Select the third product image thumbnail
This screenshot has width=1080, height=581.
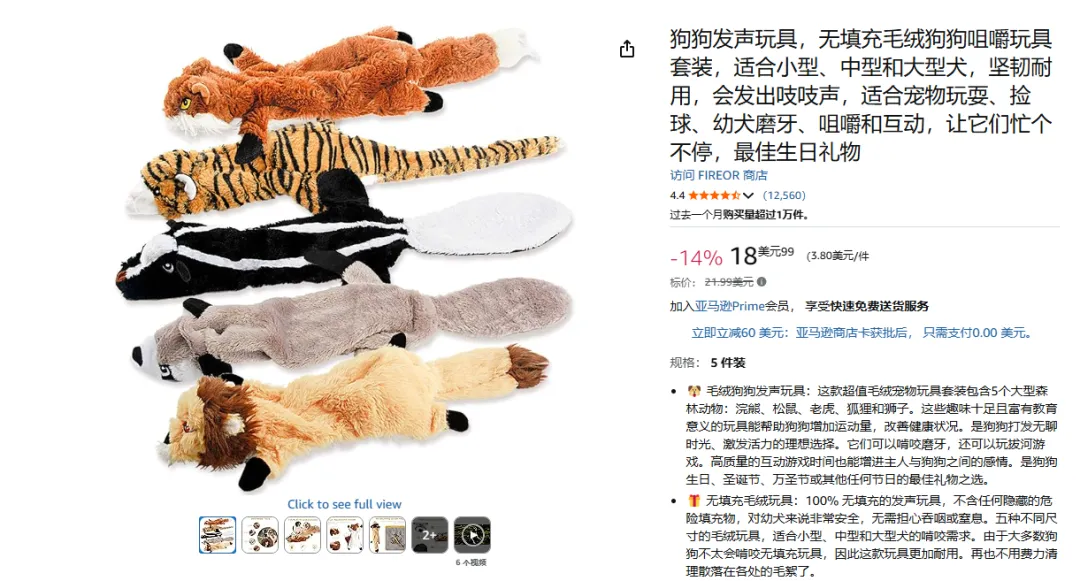302,535
